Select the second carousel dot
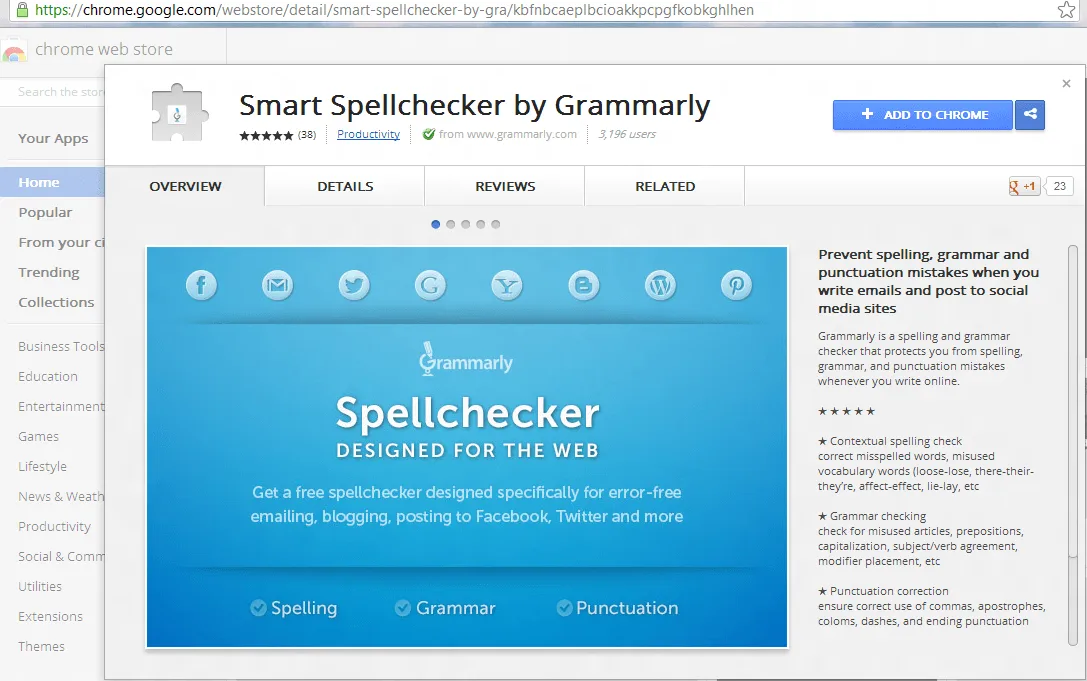The width and height of the screenshot is (1087, 681). (450, 224)
